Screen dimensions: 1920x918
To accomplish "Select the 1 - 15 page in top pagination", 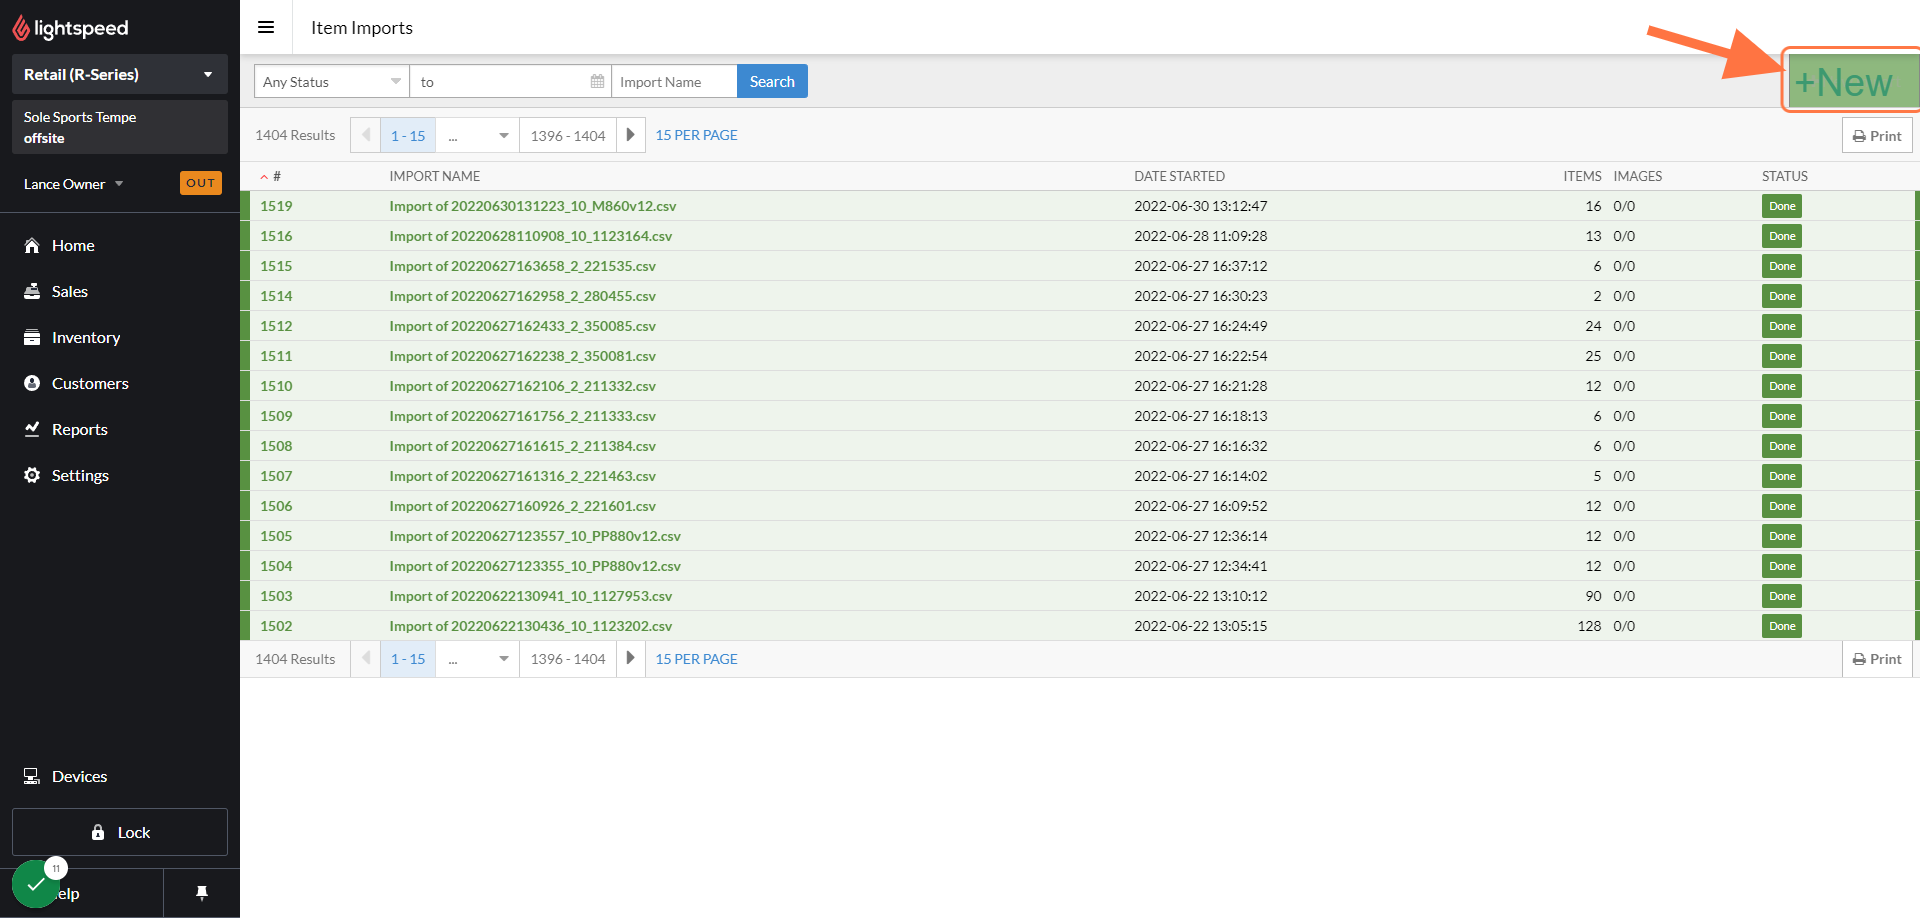I will [x=408, y=135].
